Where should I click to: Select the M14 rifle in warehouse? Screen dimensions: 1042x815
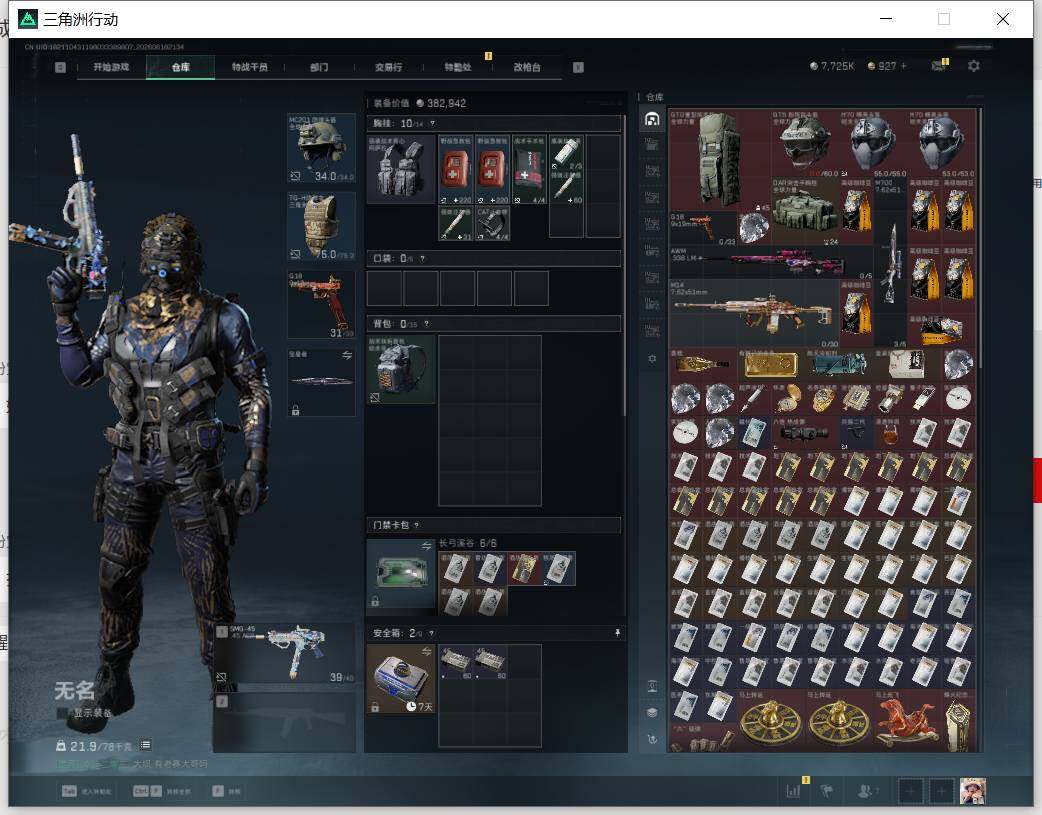(x=754, y=314)
